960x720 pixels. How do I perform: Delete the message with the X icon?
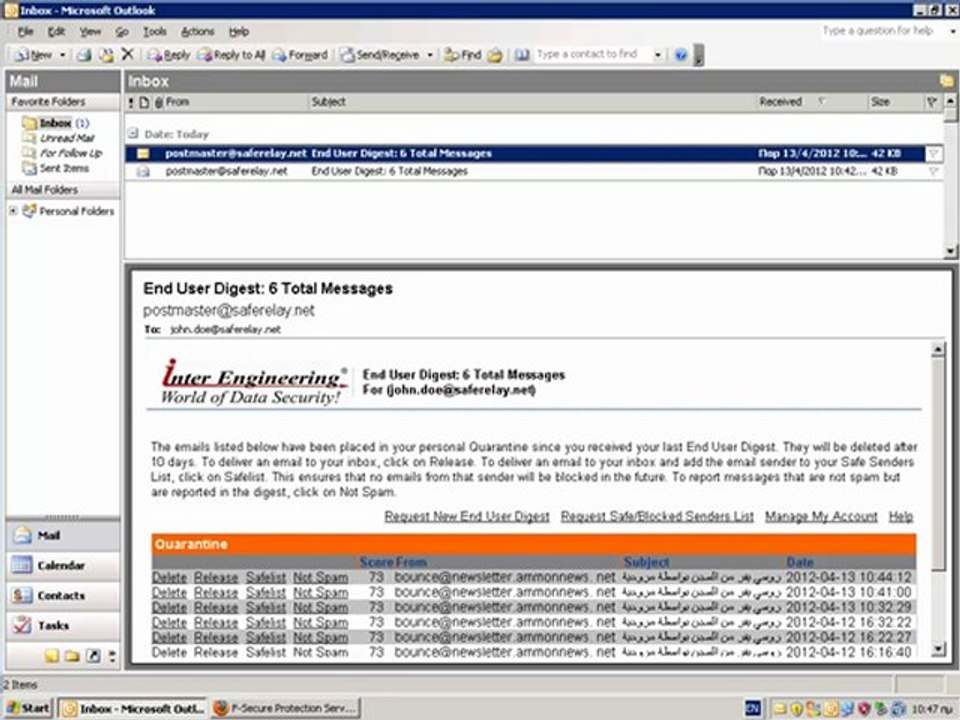127,54
